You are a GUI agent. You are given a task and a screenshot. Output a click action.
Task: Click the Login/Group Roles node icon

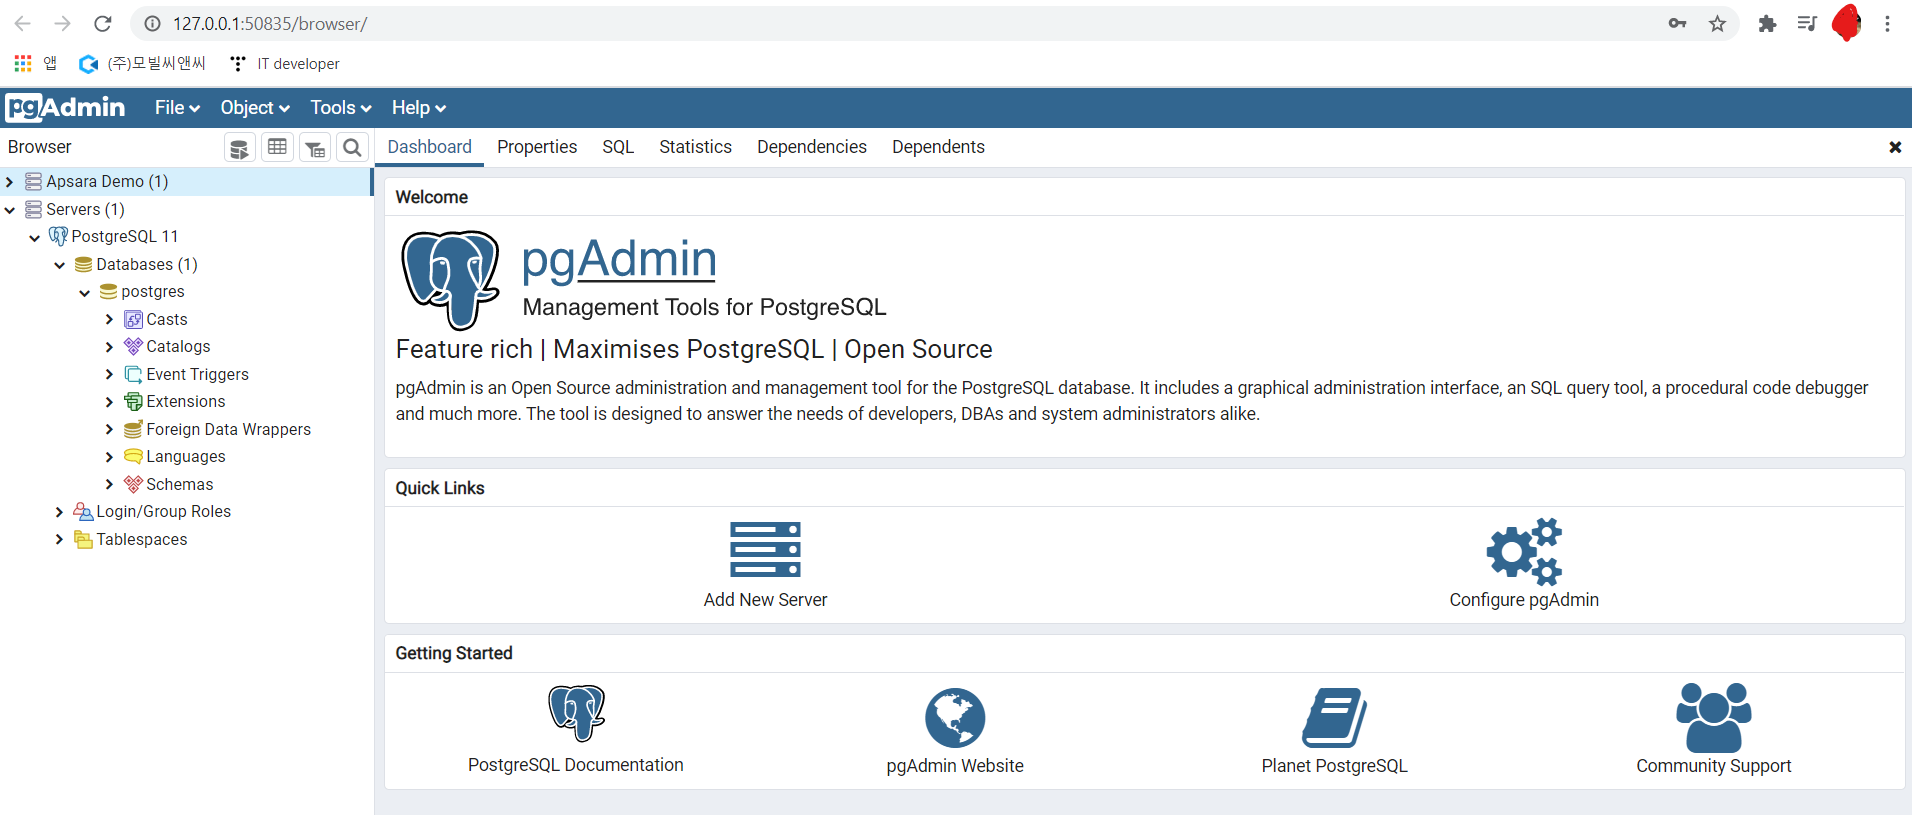(x=83, y=511)
